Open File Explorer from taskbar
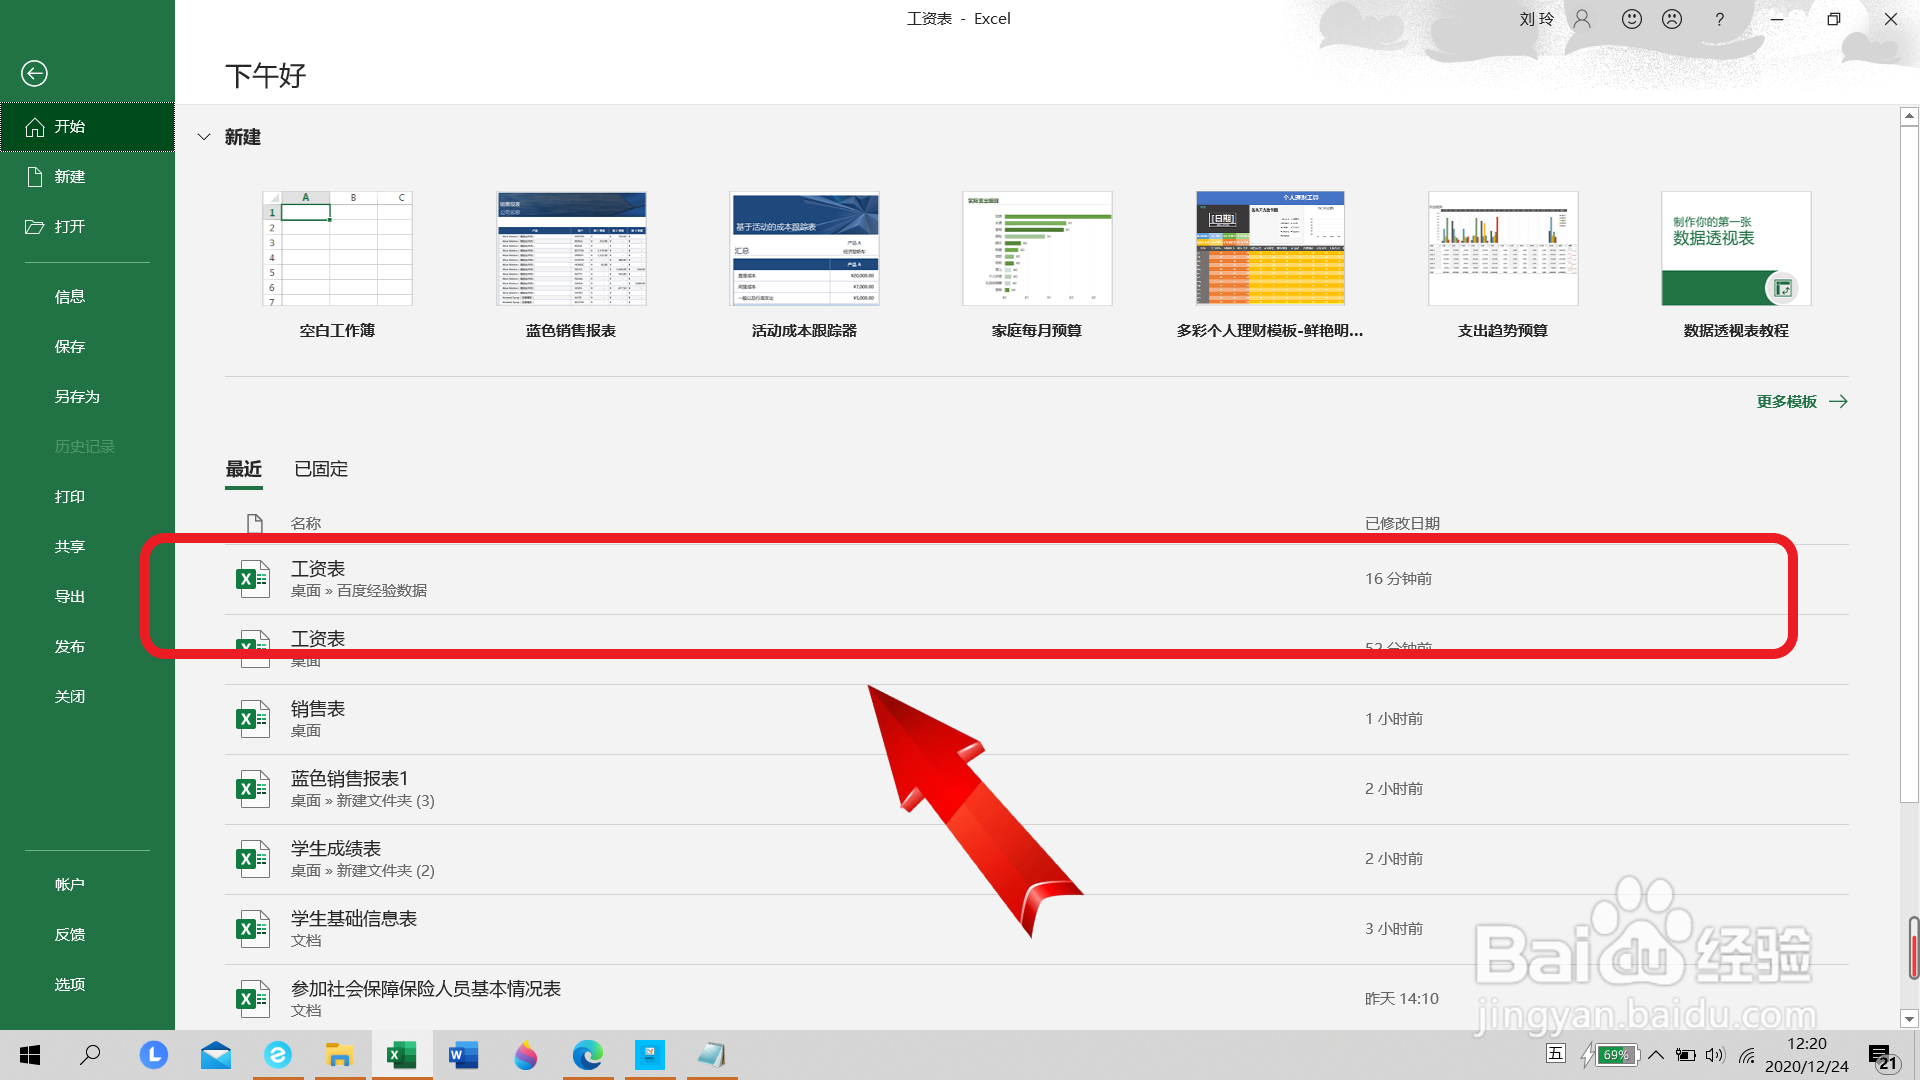 (x=340, y=1055)
